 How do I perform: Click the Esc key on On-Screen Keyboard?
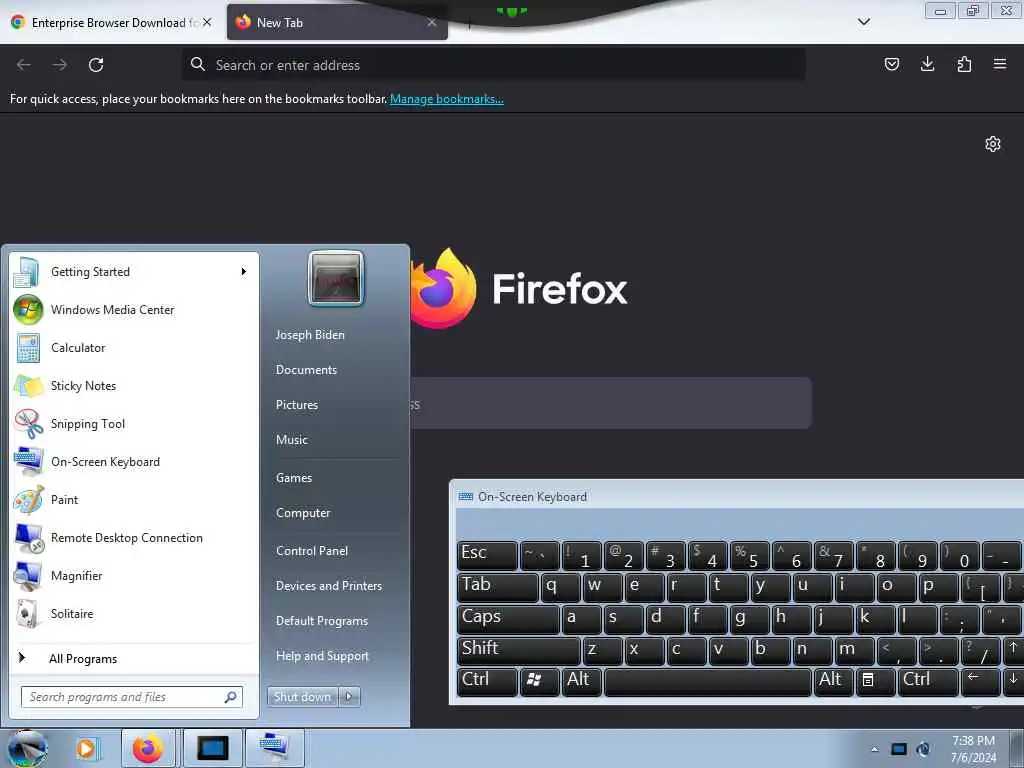coord(487,554)
